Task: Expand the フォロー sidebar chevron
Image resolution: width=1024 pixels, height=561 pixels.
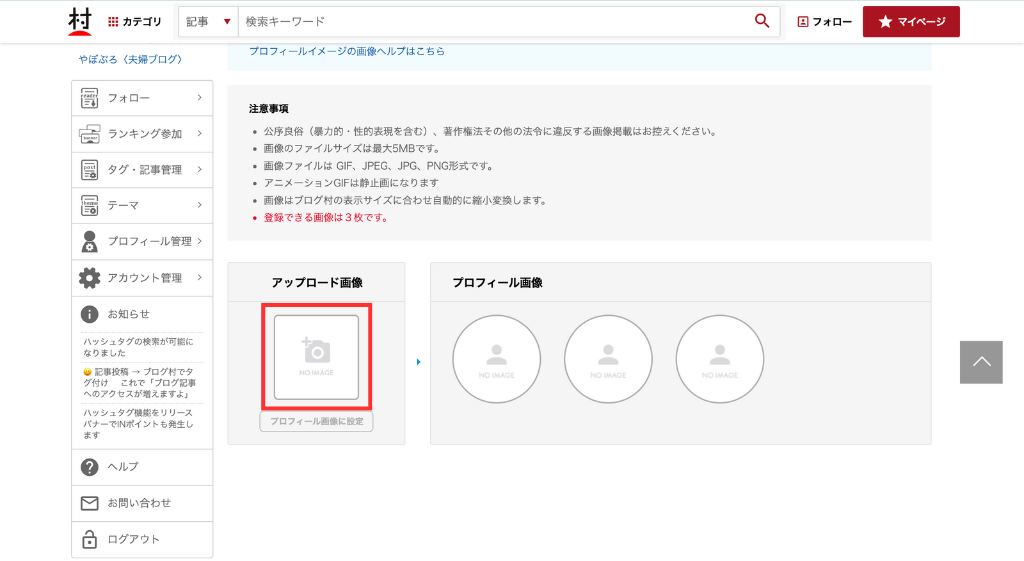Action: [200, 97]
